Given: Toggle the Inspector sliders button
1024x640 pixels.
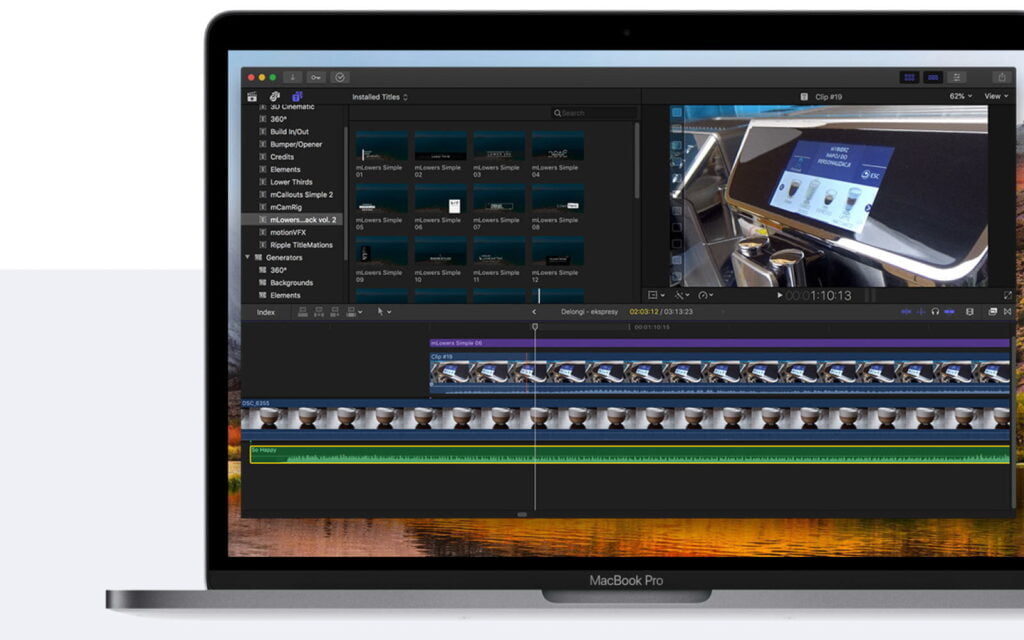Looking at the screenshot, I should [x=957, y=77].
